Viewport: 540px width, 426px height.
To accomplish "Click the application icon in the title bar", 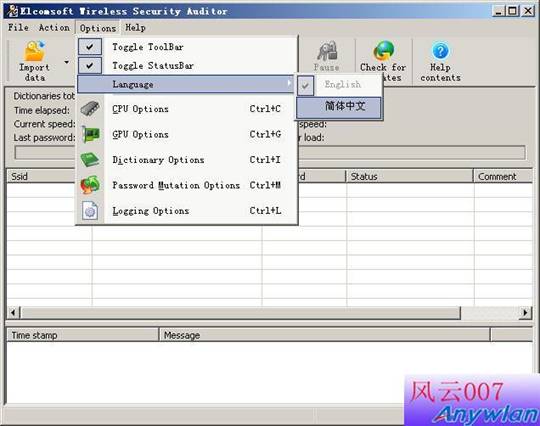I will point(13,11).
